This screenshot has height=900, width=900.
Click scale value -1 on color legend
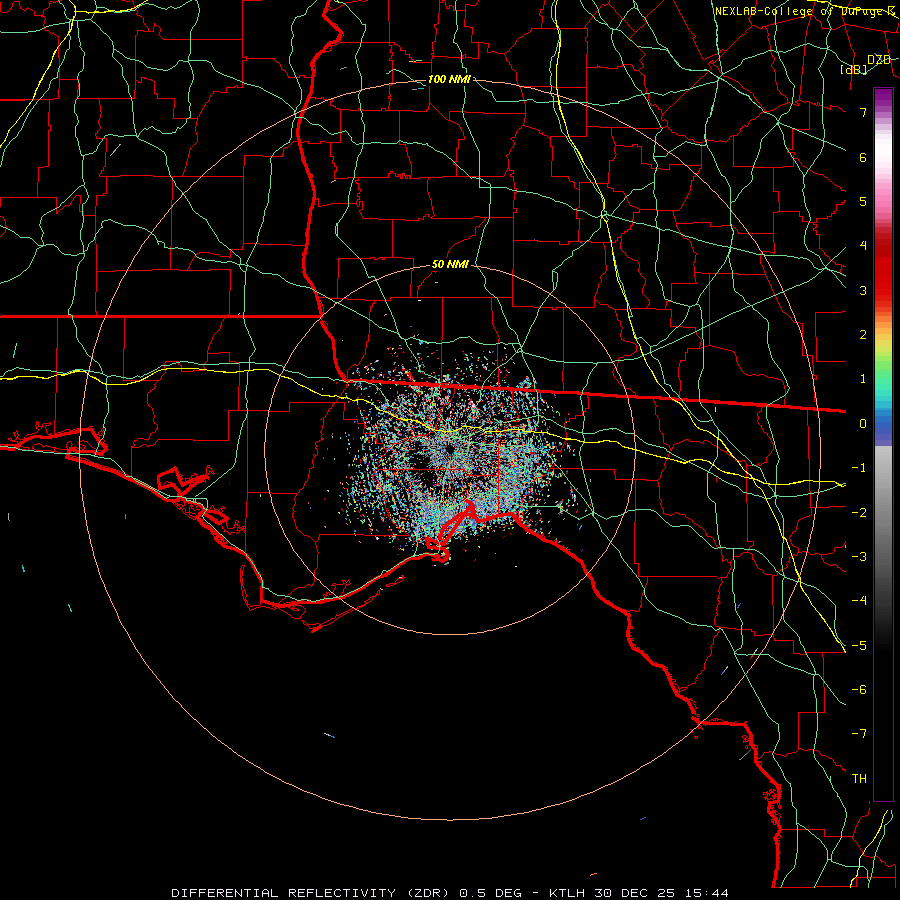coord(859,468)
